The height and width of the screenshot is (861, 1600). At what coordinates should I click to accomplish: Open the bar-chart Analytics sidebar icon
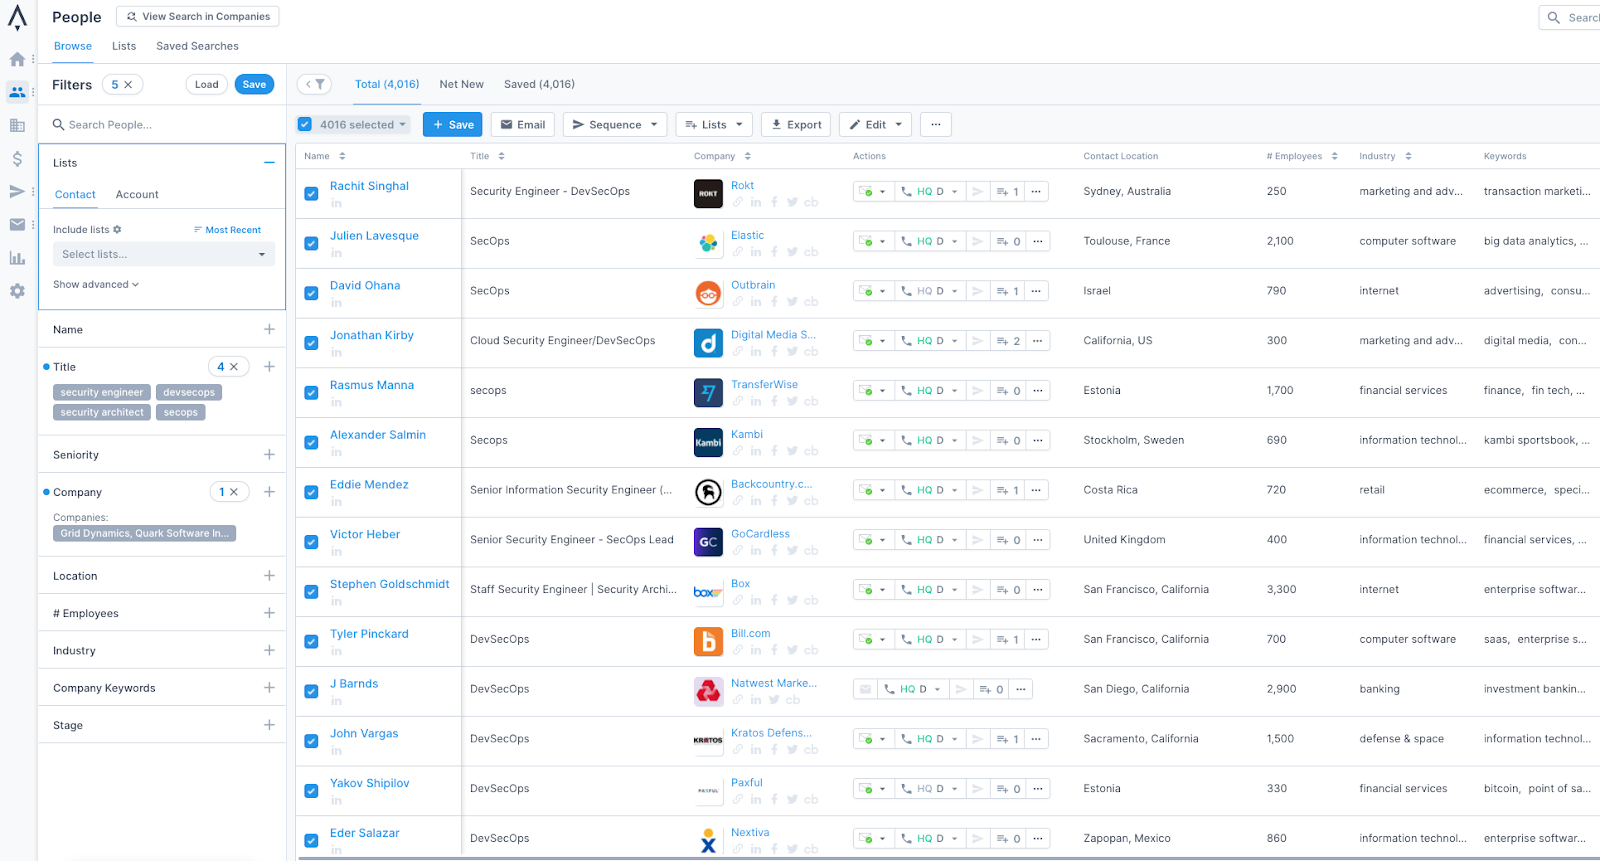tap(17, 258)
